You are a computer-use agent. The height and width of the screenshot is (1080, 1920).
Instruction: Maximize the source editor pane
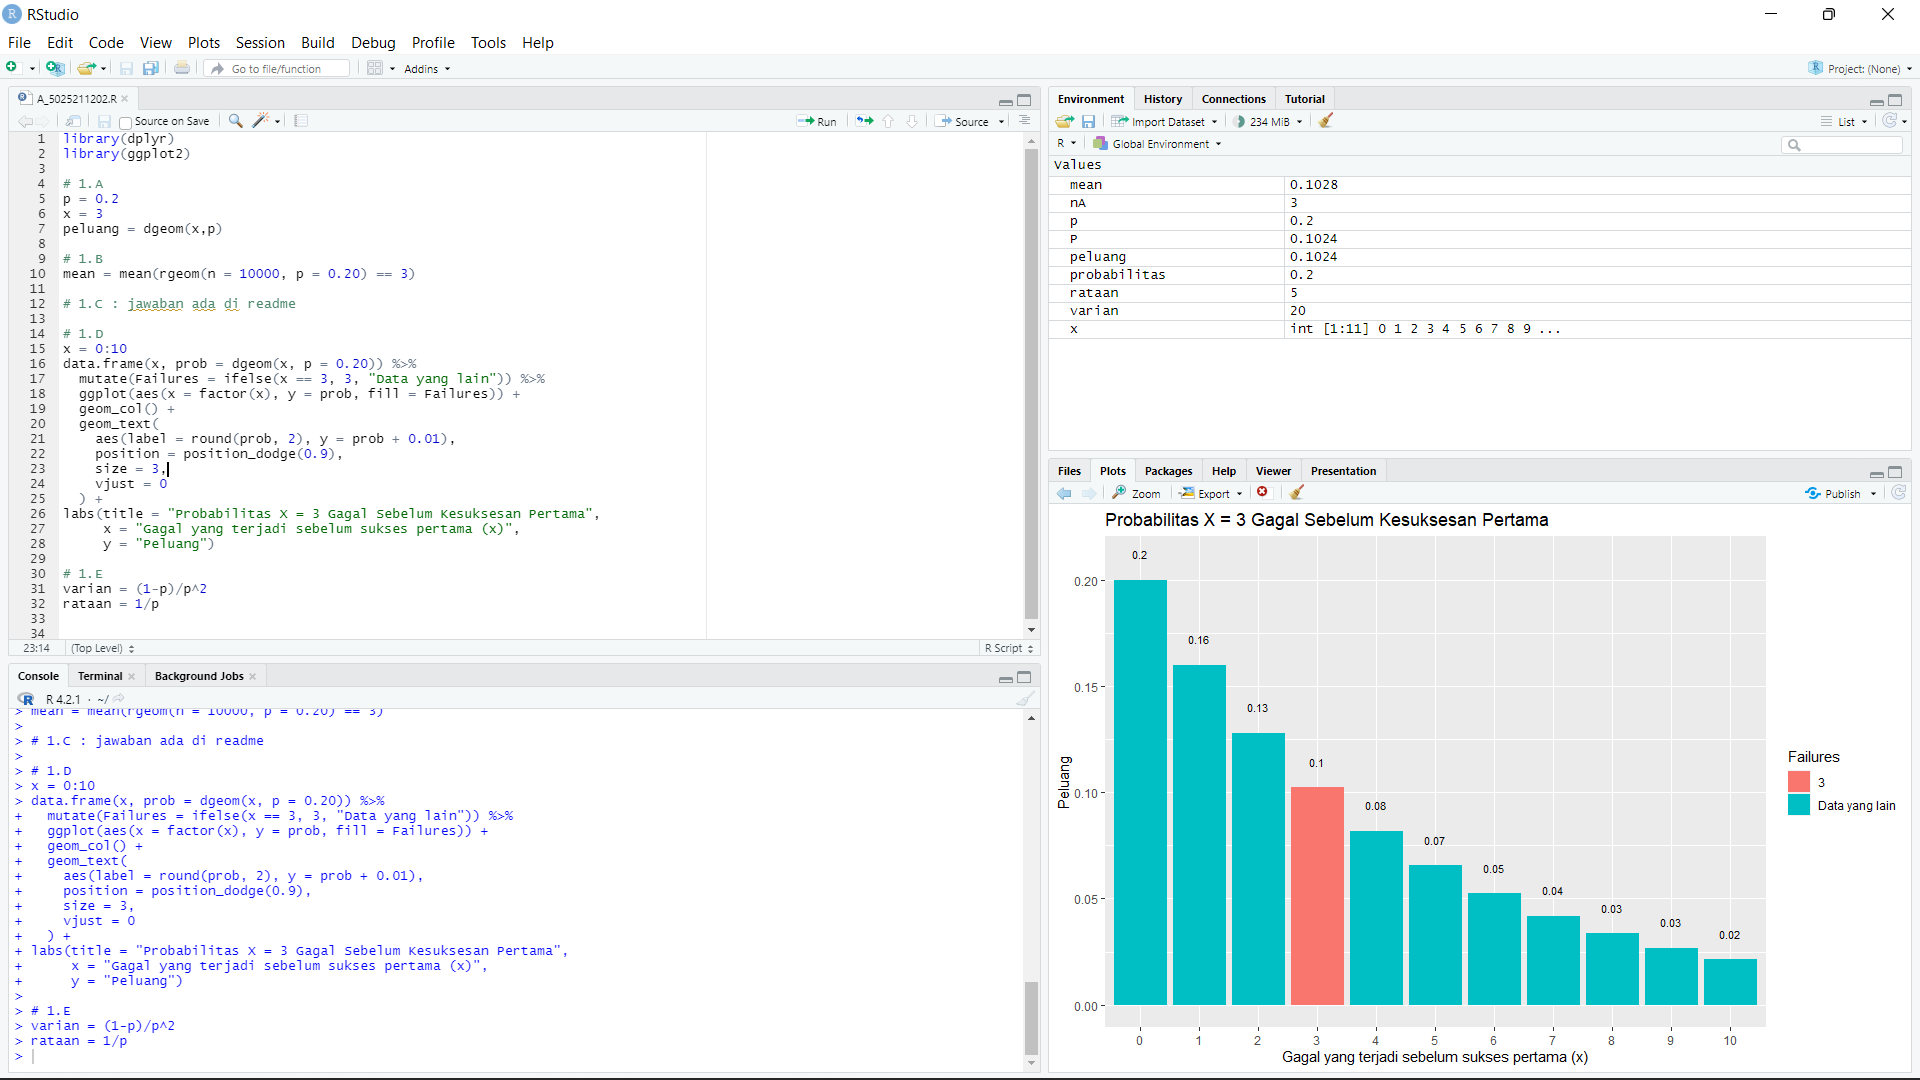[x=1024, y=100]
